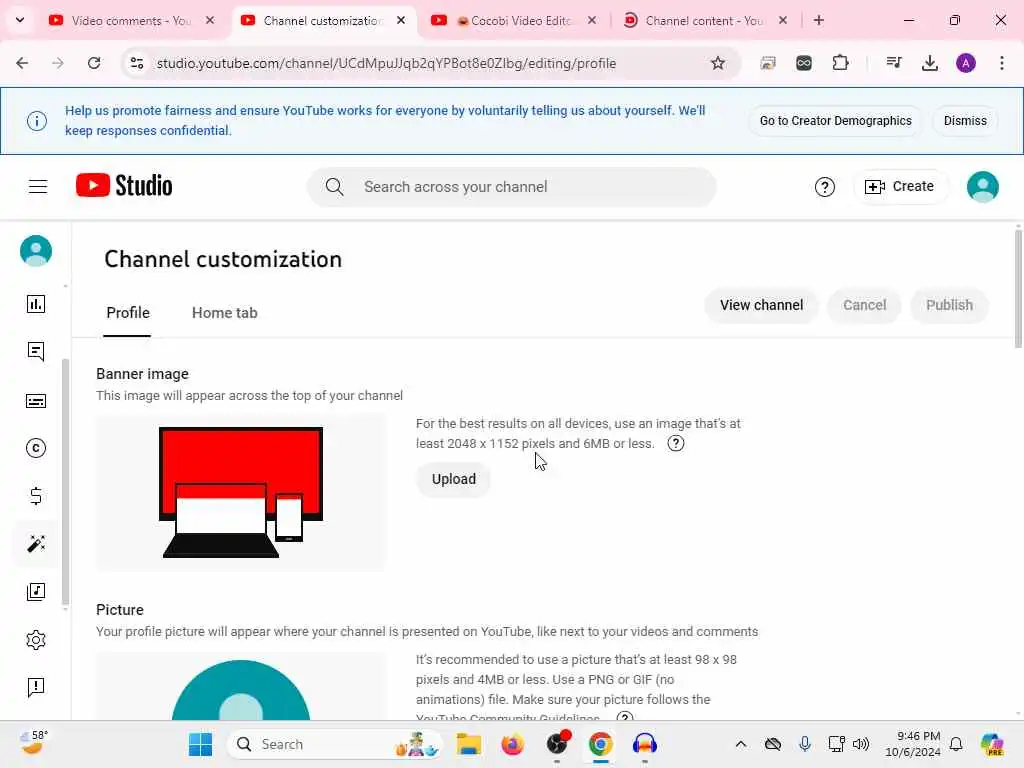Switch to the Profile tab
Screen dimensions: 1024x768
(128, 313)
